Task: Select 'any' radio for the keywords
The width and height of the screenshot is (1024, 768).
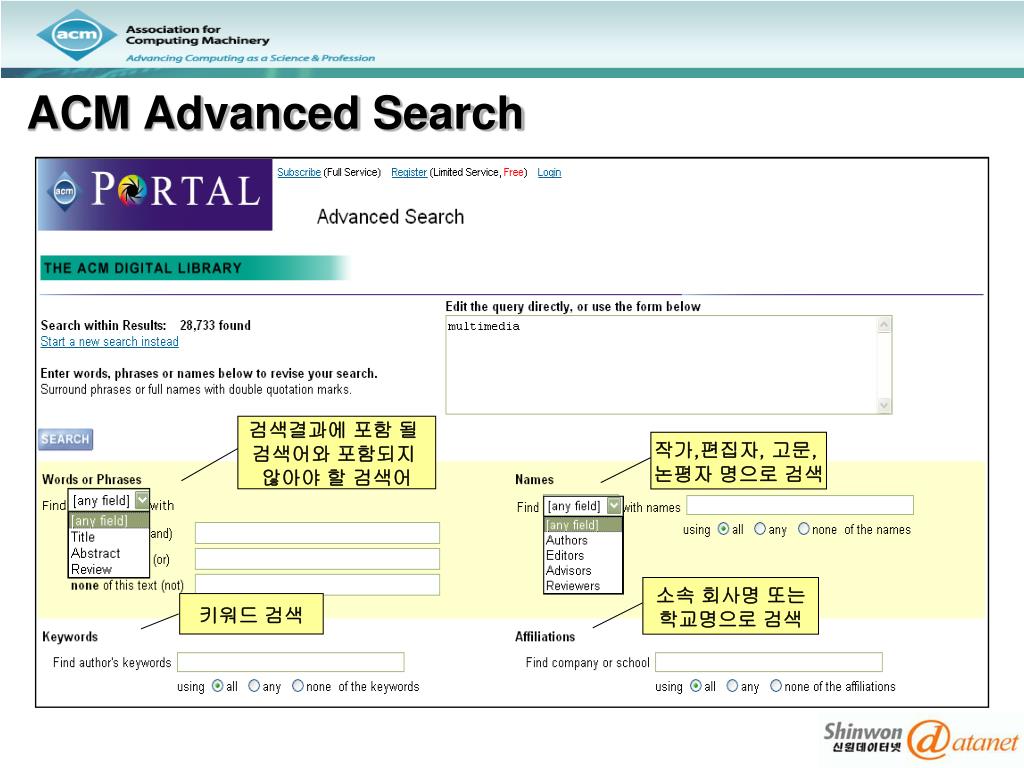Action: [254, 686]
